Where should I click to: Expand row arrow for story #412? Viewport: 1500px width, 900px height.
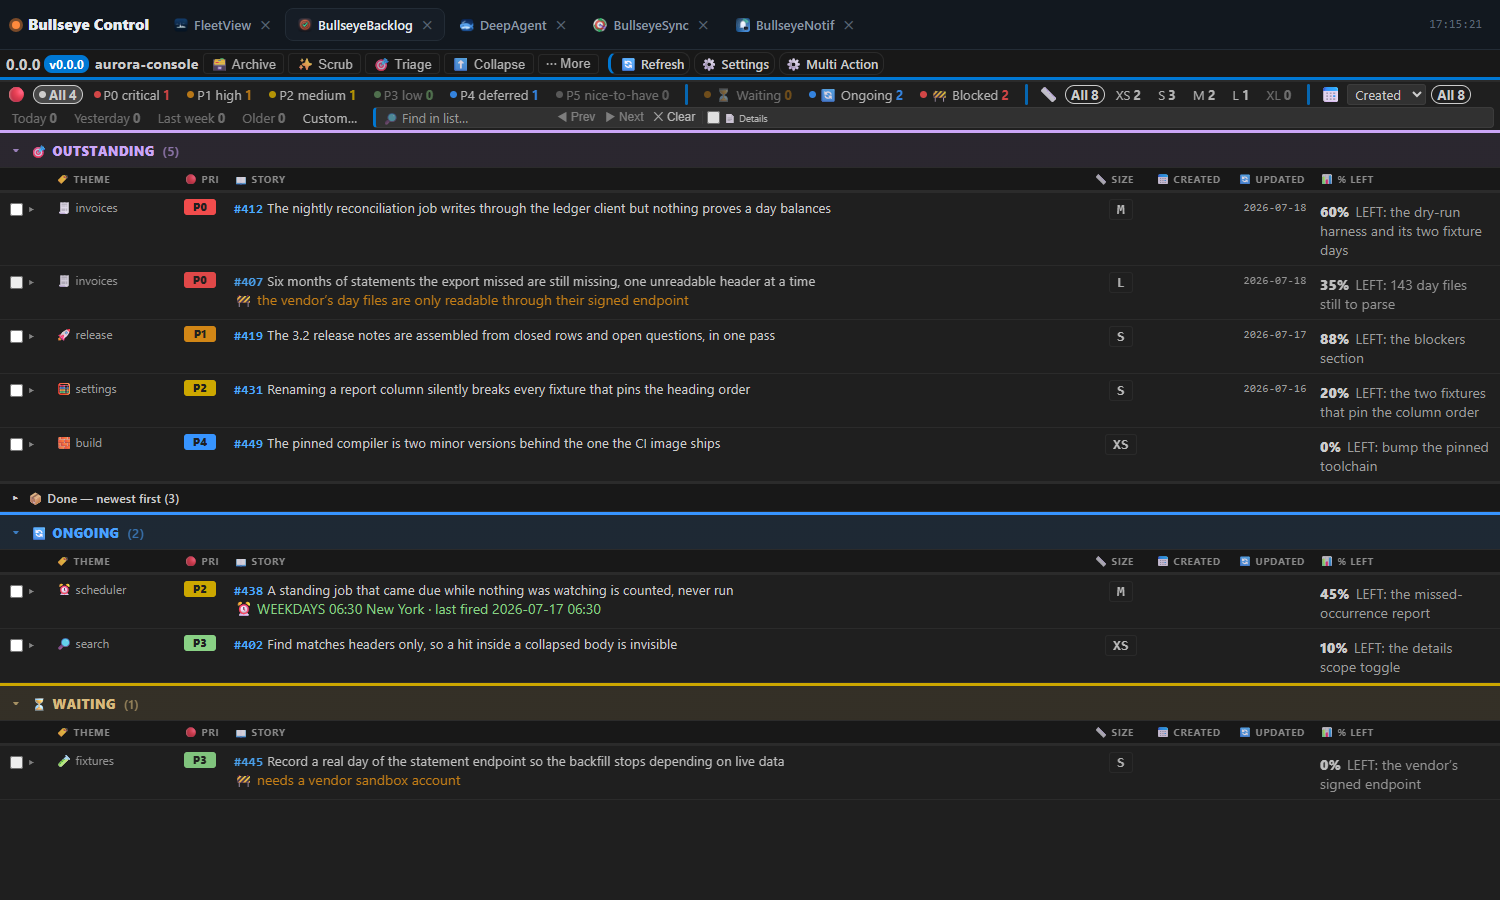(32, 210)
